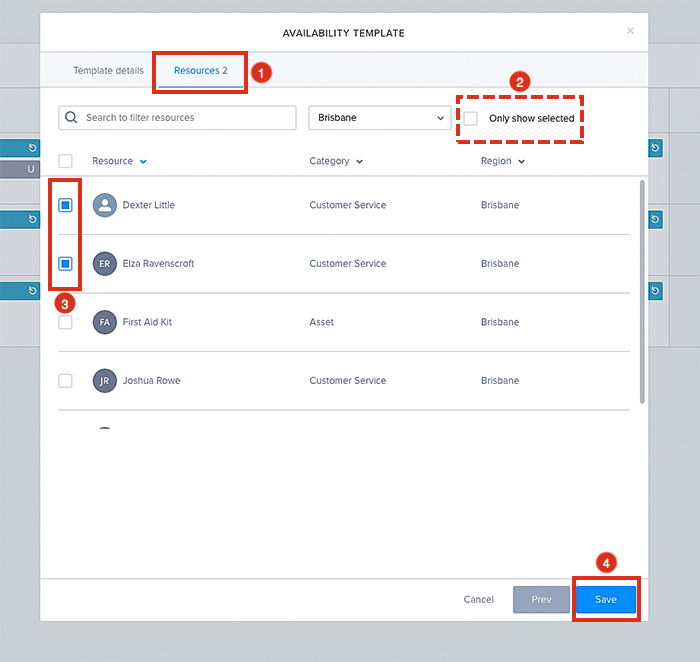Uncheck the Dexter Little checkbox
Screen dimensions: 700x662
point(65,205)
